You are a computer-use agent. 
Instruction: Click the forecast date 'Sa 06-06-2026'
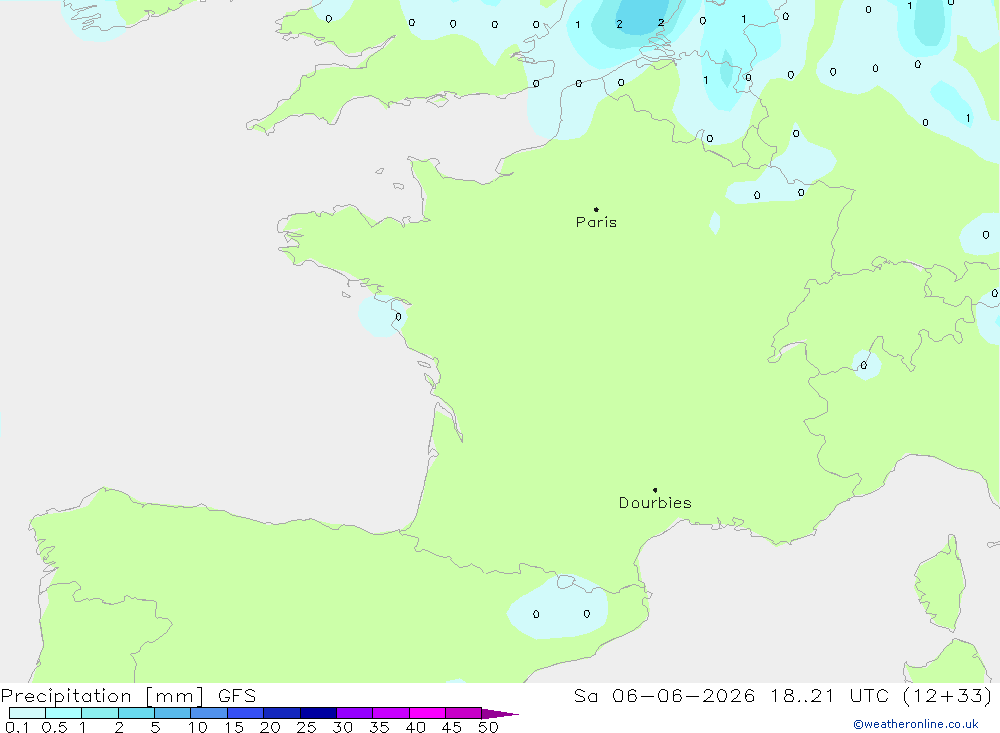[x=665, y=695]
